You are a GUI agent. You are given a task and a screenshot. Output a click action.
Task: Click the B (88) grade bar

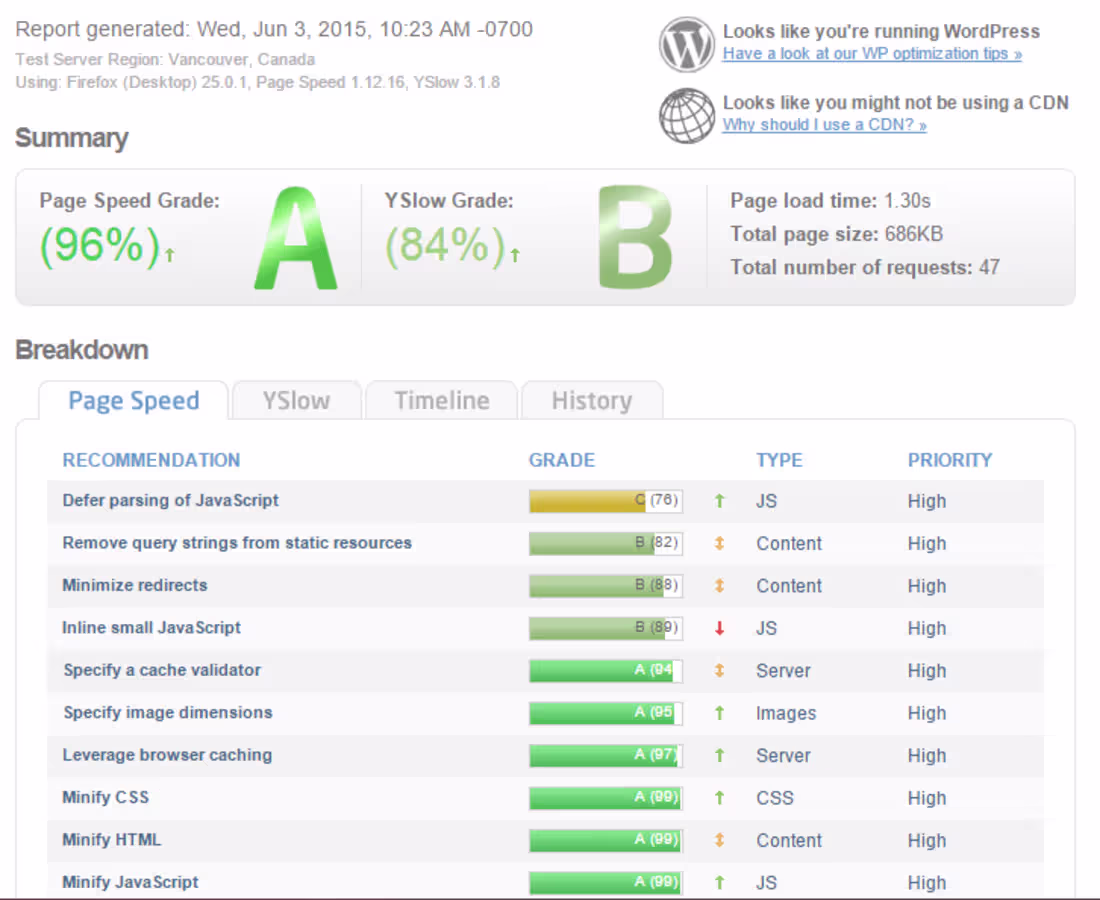[x=606, y=586]
